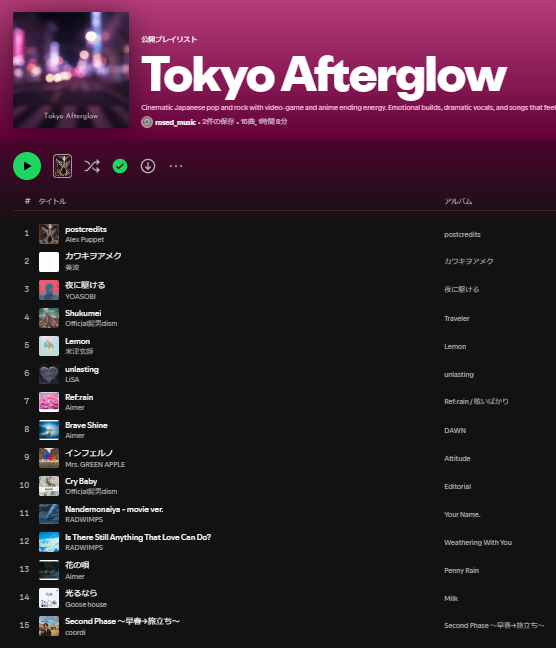Open the Traveler album link
This screenshot has height=648, width=556.
(x=457, y=319)
